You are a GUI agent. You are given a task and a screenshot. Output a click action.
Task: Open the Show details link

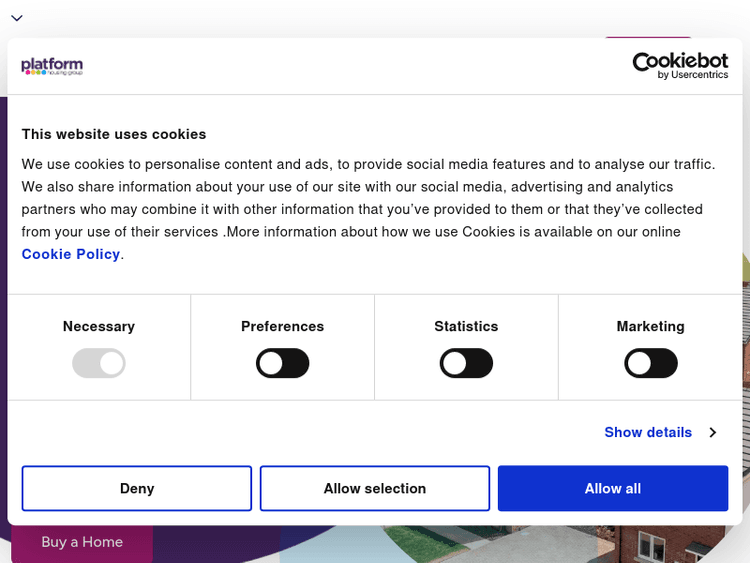pyautogui.click(x=648, y=433)
